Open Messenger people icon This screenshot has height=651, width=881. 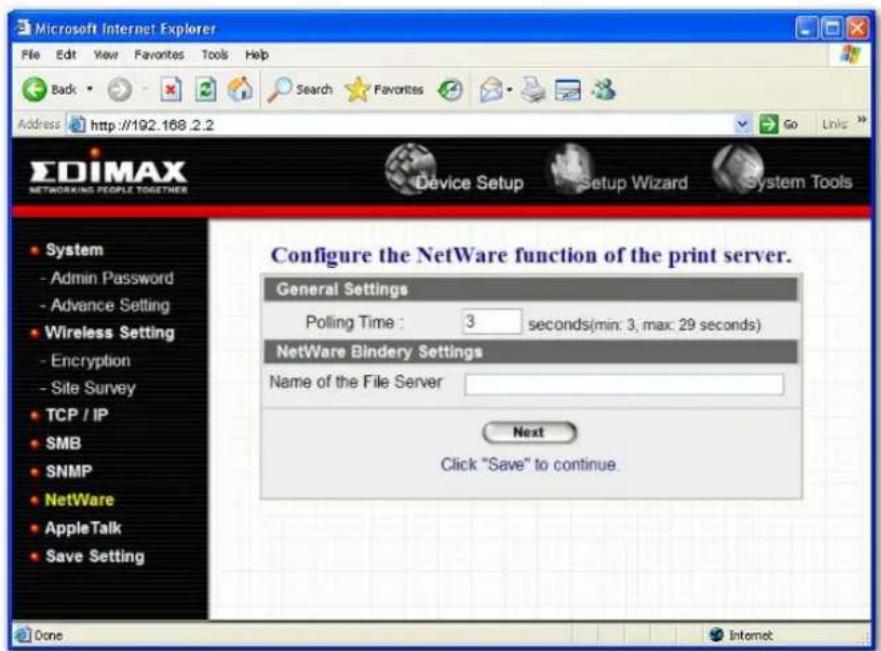tap(603, 89)
